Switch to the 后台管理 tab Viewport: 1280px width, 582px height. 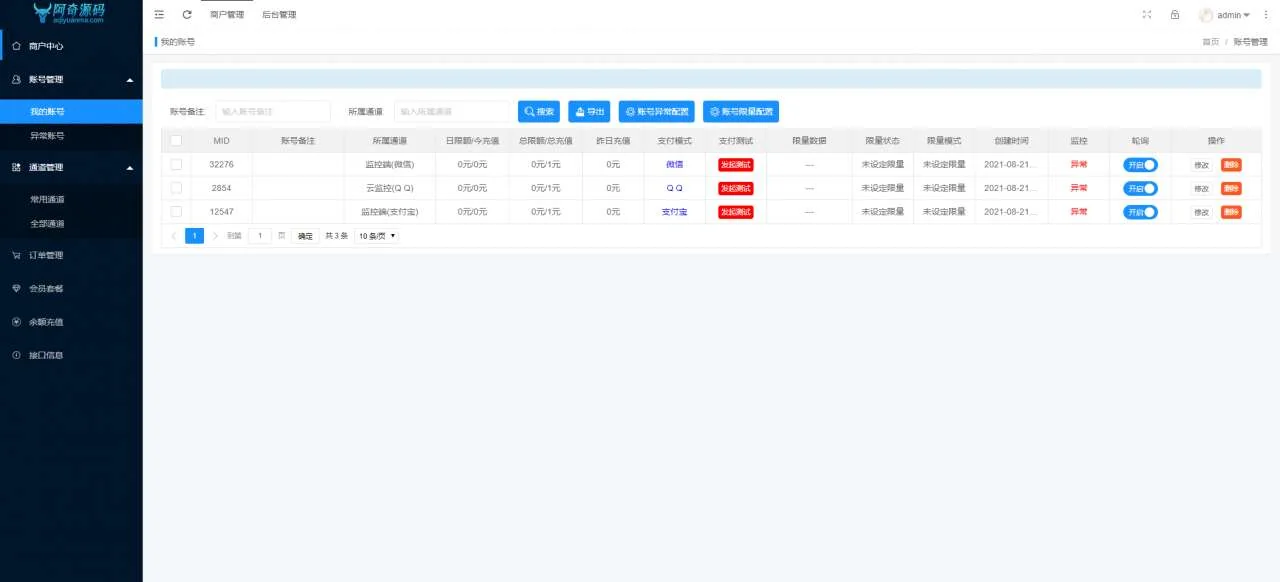278,14
